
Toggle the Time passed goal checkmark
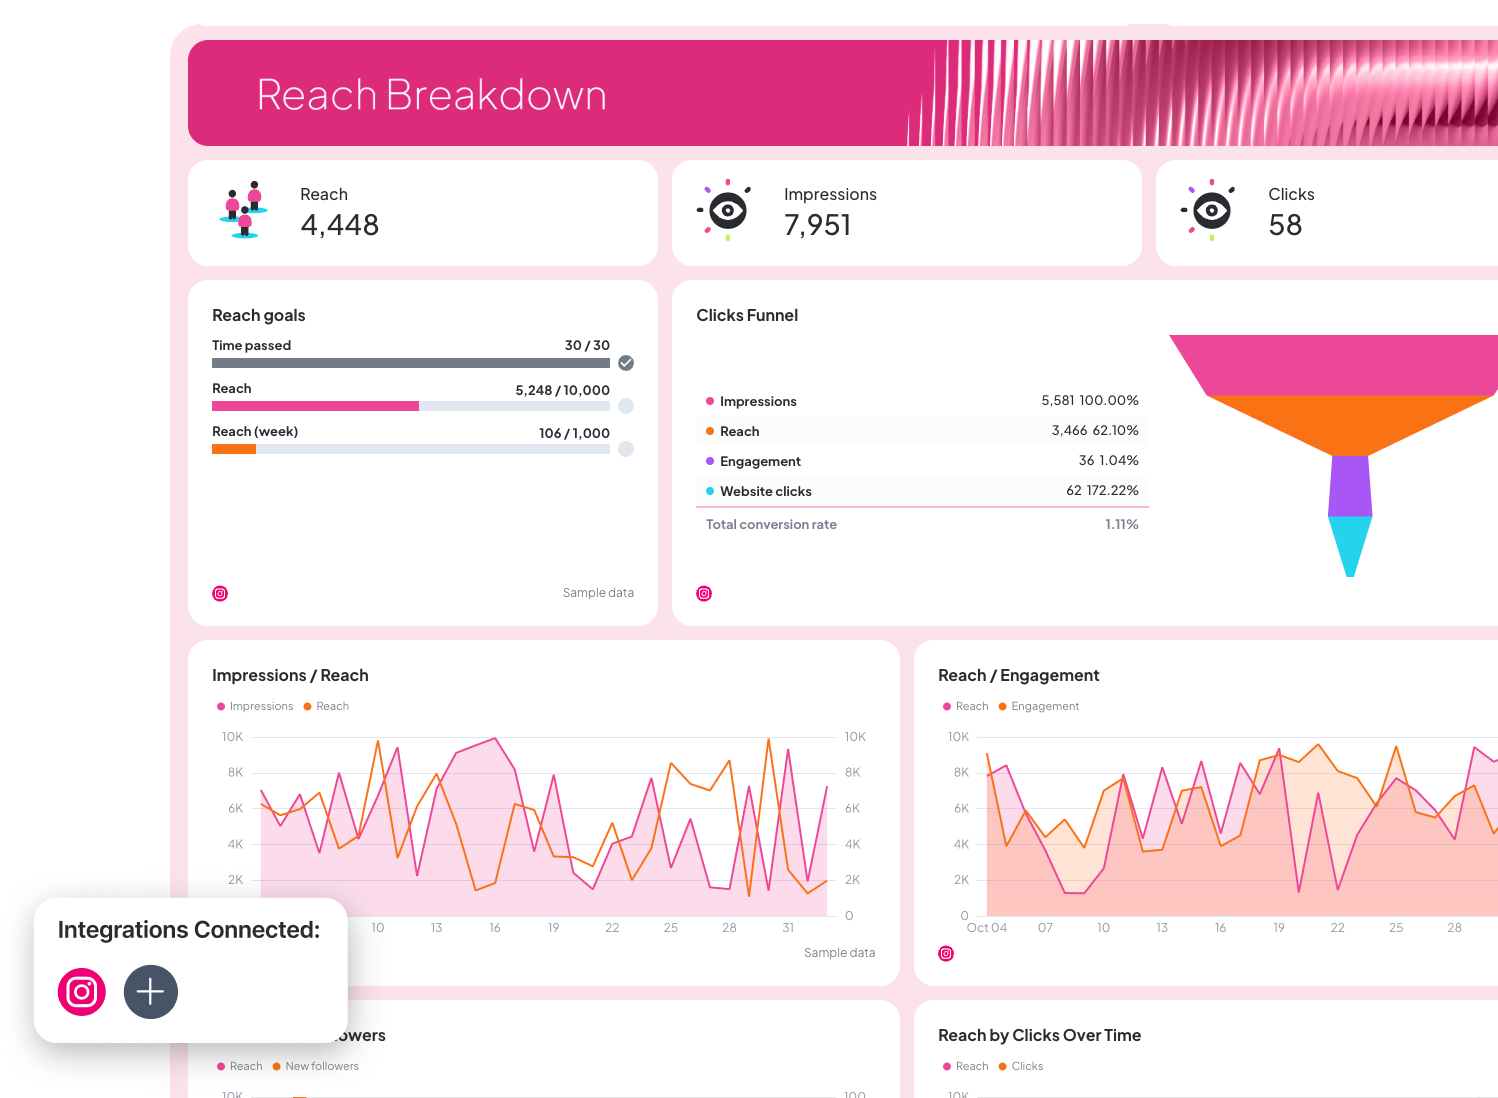[627, 363]
